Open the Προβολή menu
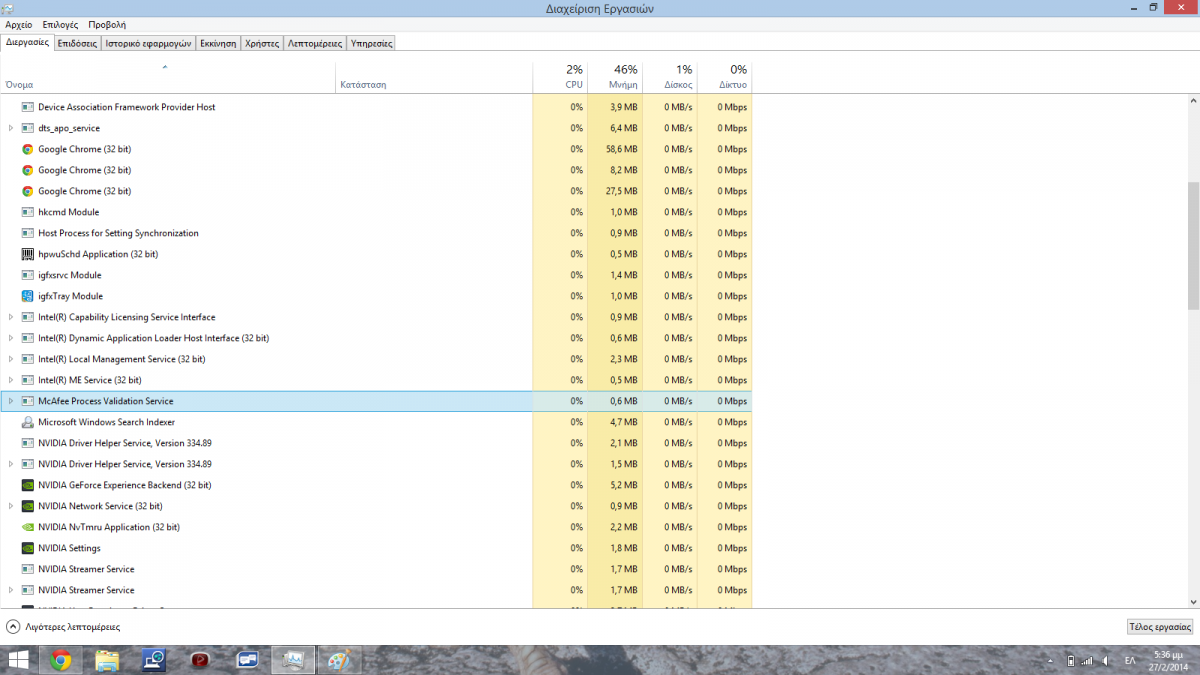 click(107, 24)
